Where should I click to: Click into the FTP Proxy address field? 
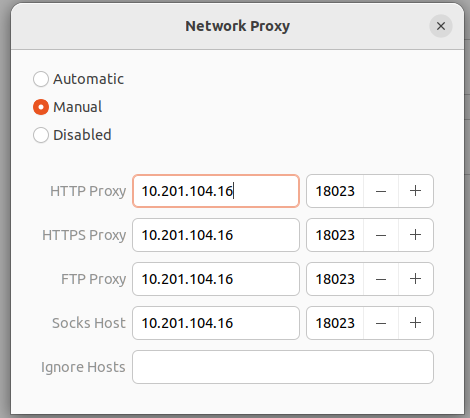point(216,279)
